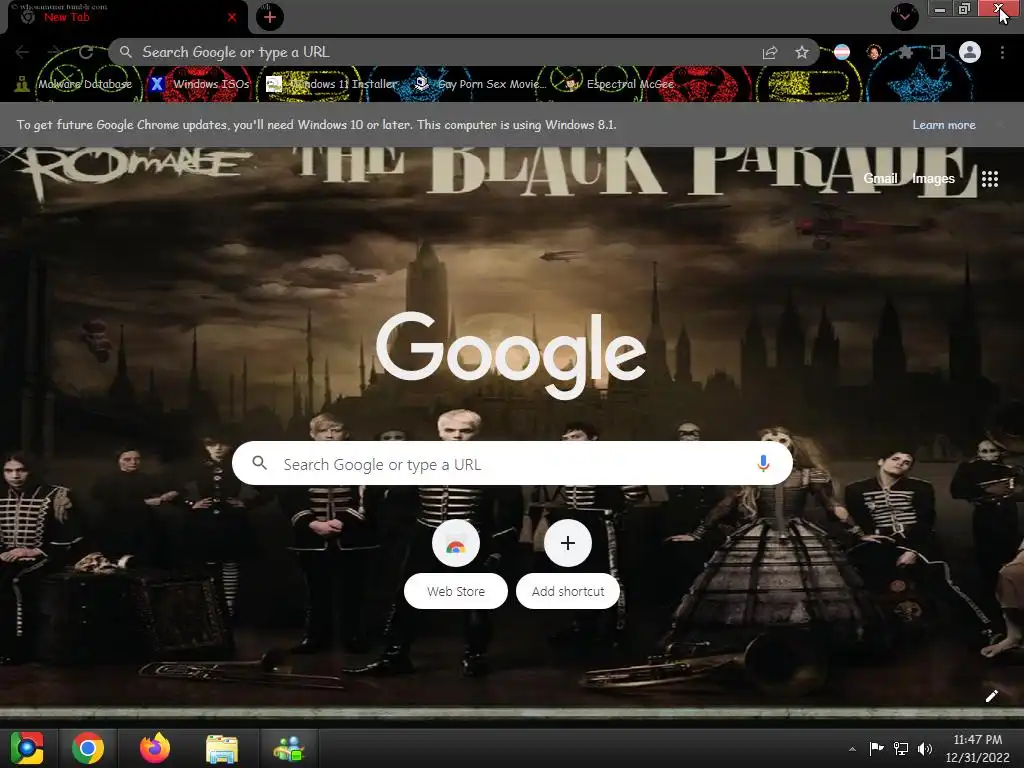Click the Google logo
Viewport: 1024px width, 768px height.
tap(511, 355)
